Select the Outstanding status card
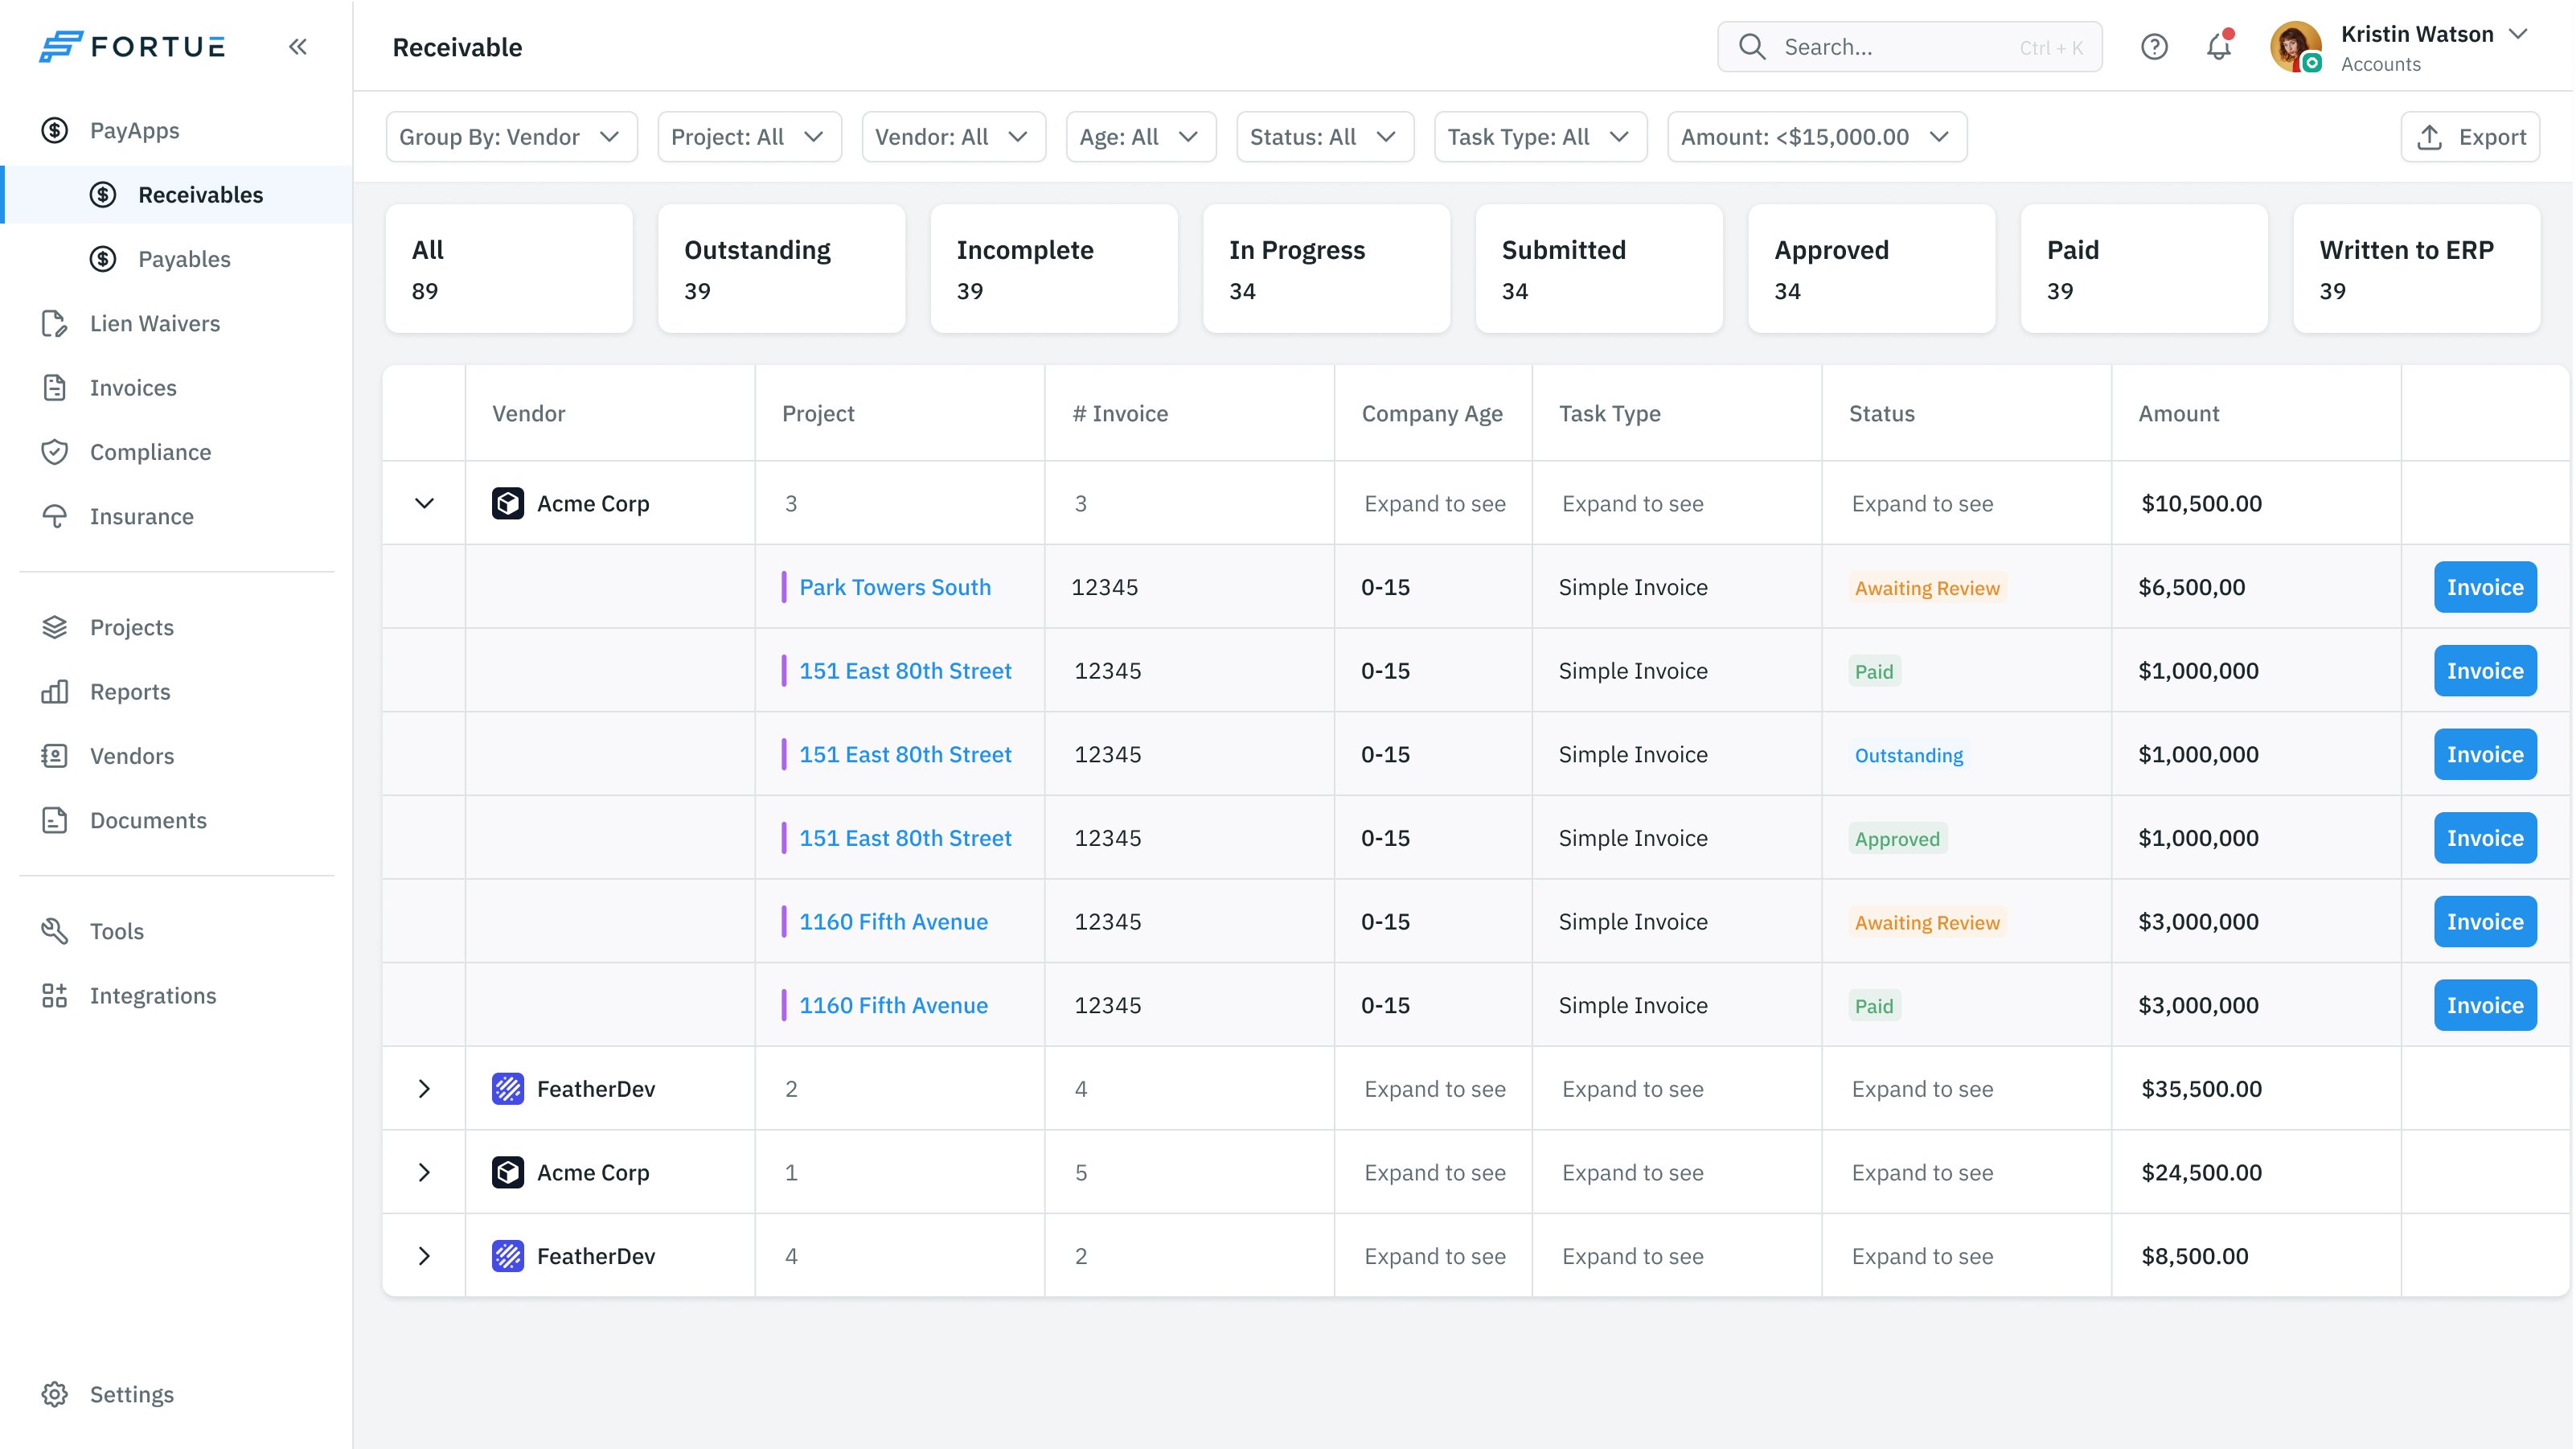This screenshot has width=2576, height=1449. tap(781, 269)
